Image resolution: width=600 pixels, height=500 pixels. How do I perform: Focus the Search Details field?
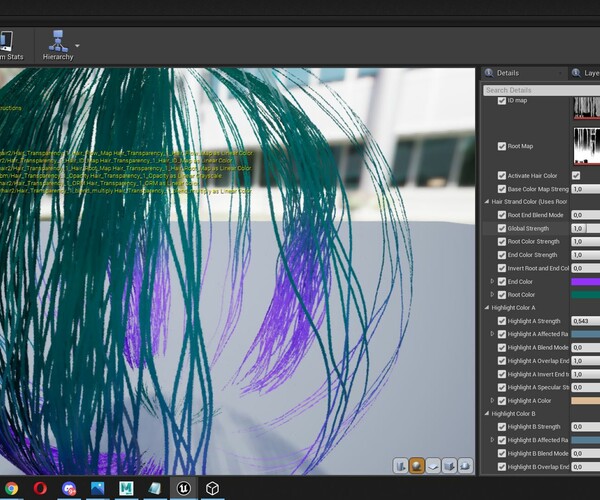tap(541, 90)
